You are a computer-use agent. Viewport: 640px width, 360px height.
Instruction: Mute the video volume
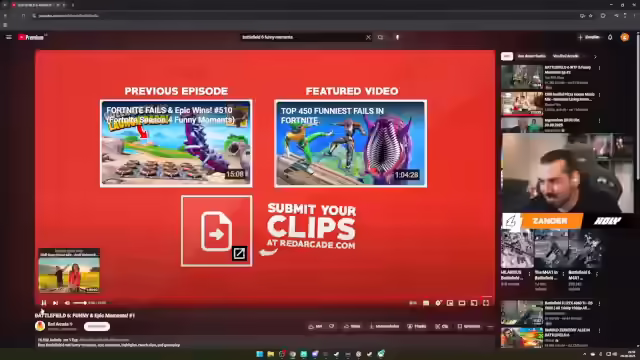pos(67,303)
